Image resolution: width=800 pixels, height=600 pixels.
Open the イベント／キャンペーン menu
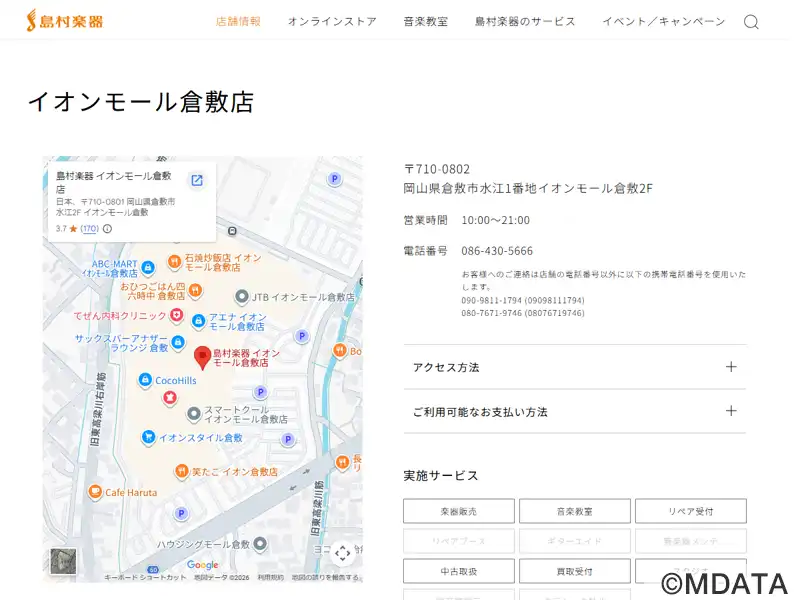(x=663, y=22)
